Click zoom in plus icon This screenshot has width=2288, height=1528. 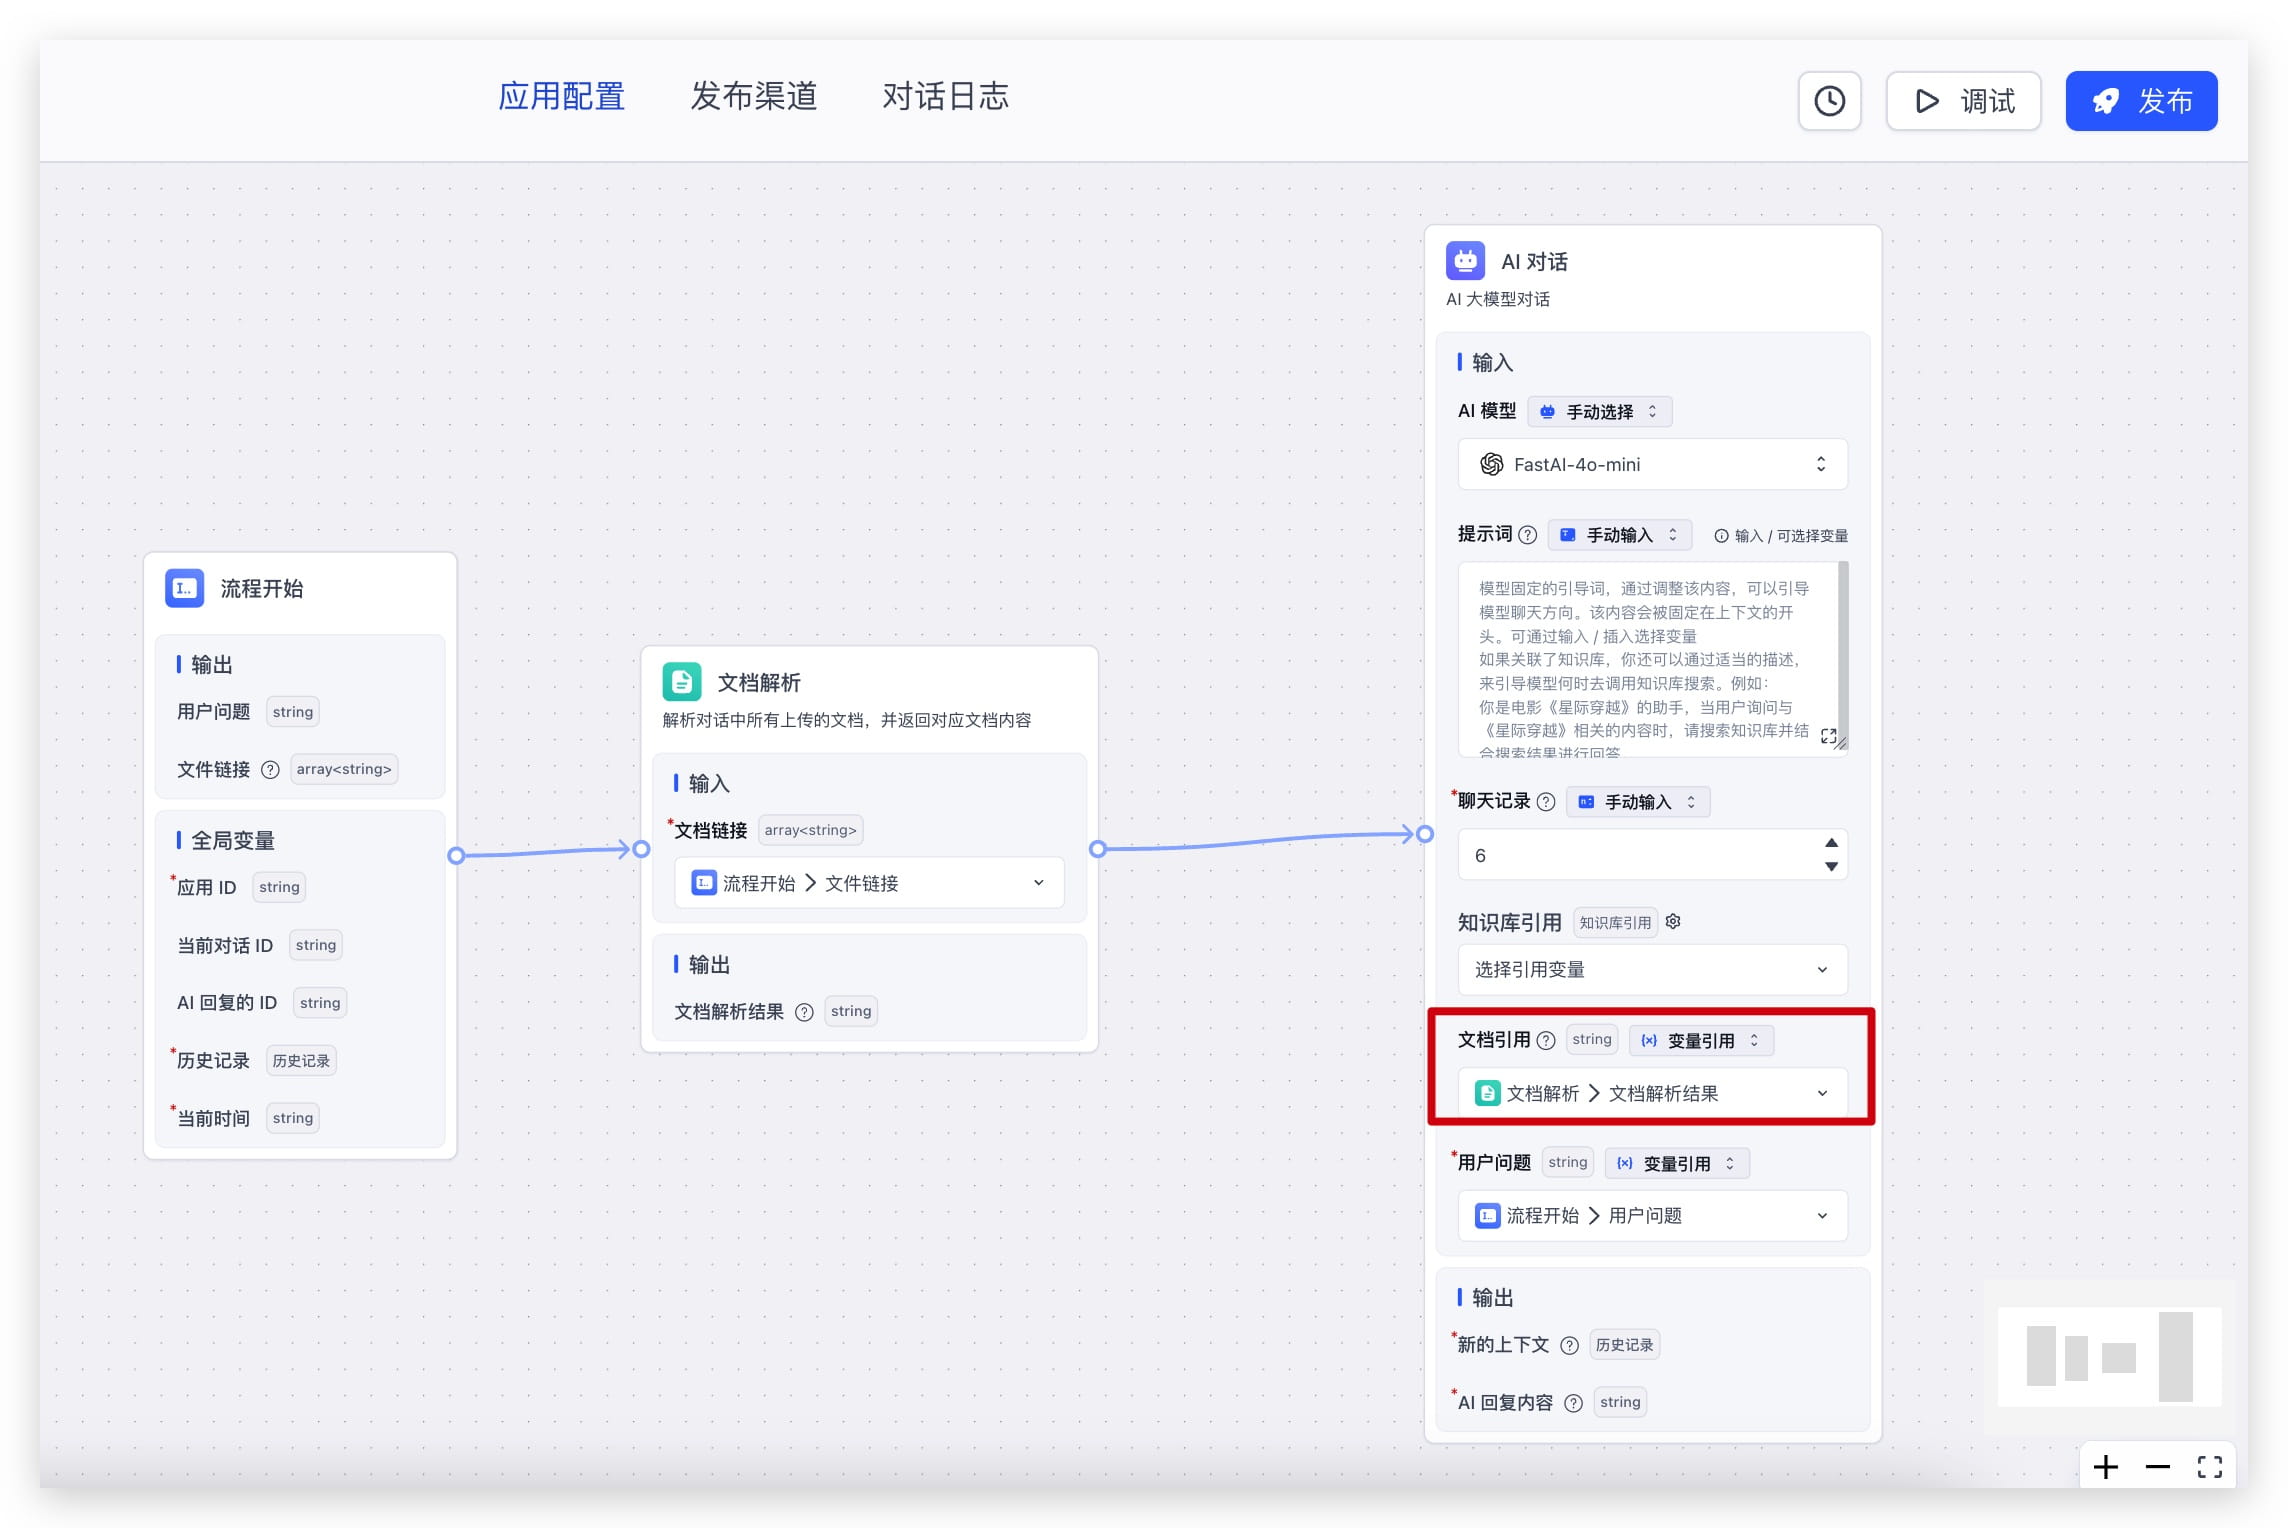pyautogui.click(x=2105, y=1467)
